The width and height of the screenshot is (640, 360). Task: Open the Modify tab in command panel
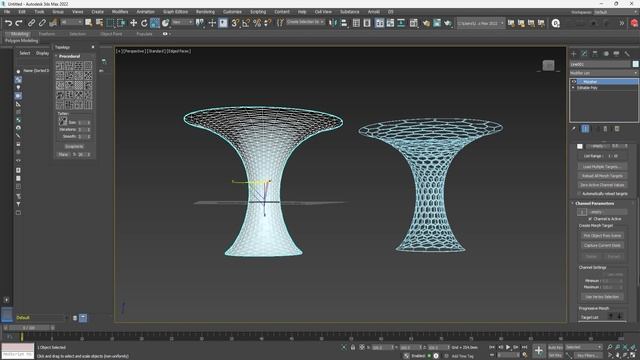[584, 54]
